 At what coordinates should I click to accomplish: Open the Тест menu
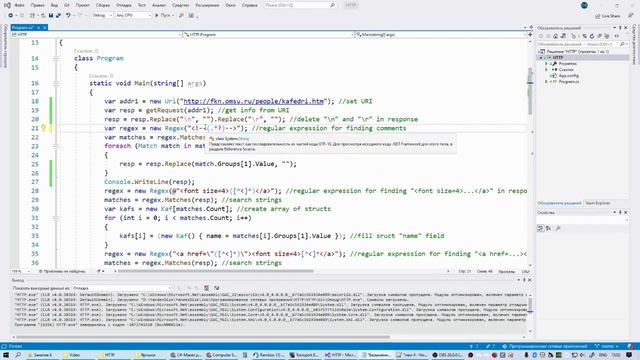tap(142, 5)
